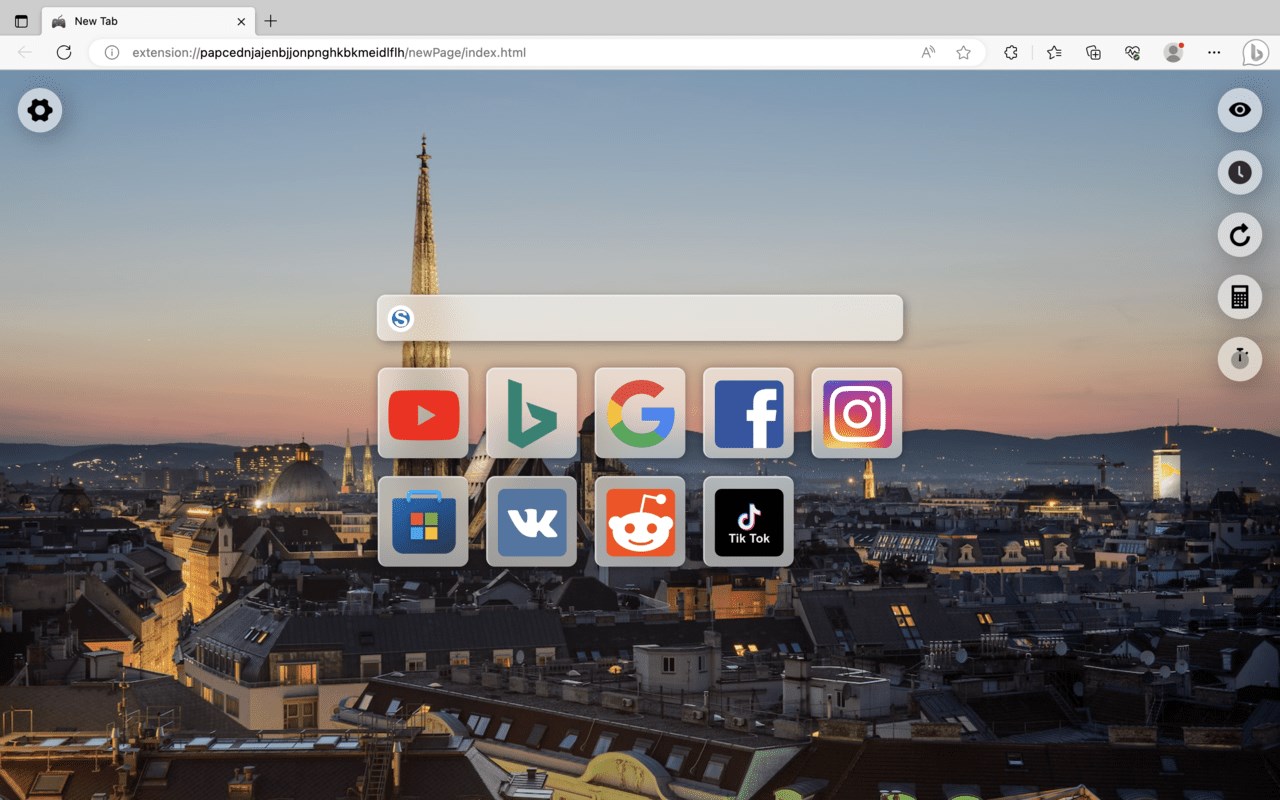Open the Reddit shortcut tile
The width and height of the screenshot is (1280, 800).
640,521
